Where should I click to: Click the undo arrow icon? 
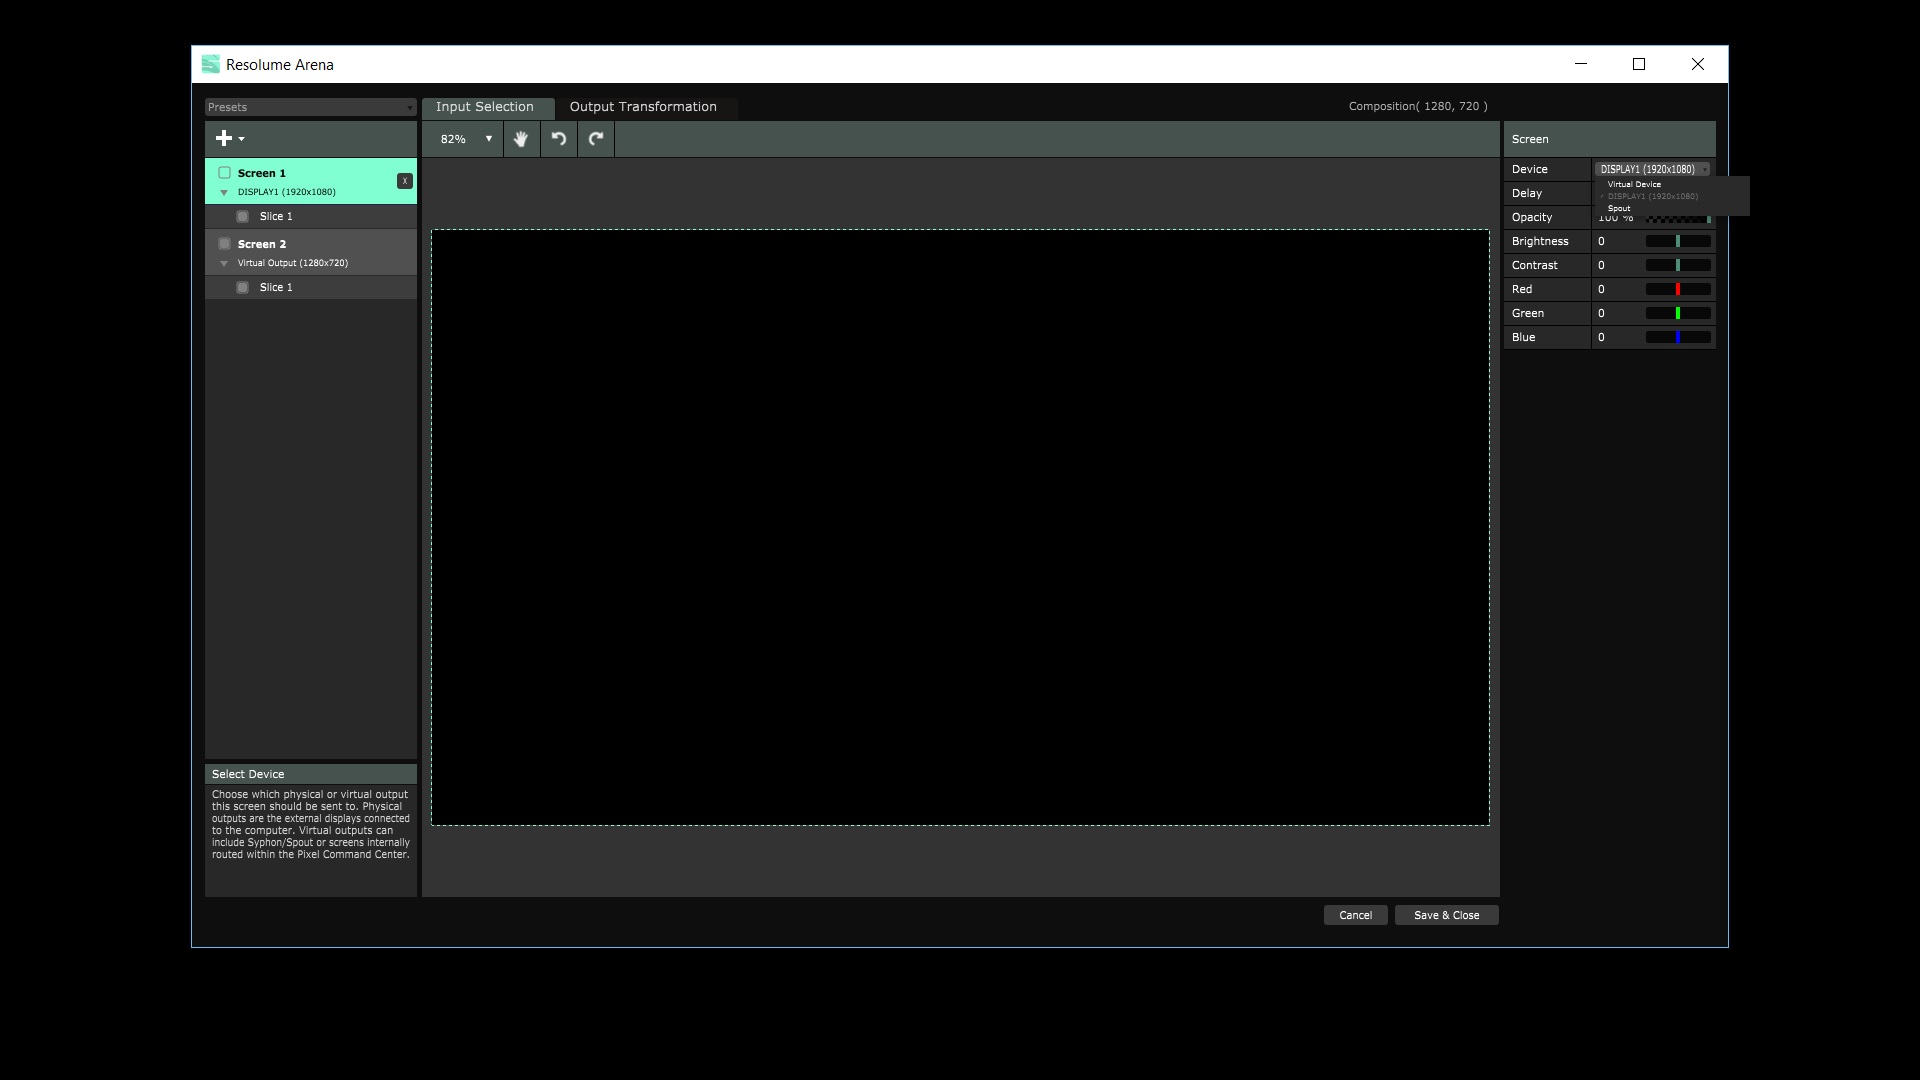click(559, 139)
